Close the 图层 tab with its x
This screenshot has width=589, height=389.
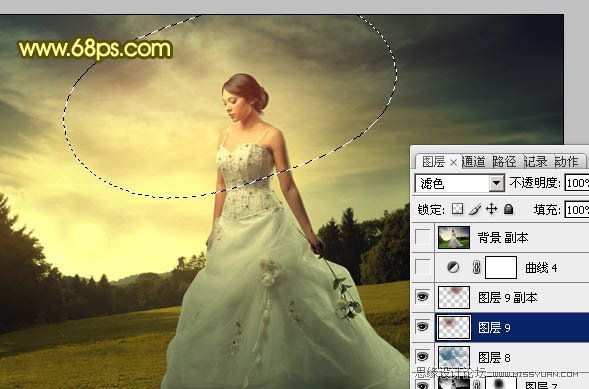click(453, 163)
